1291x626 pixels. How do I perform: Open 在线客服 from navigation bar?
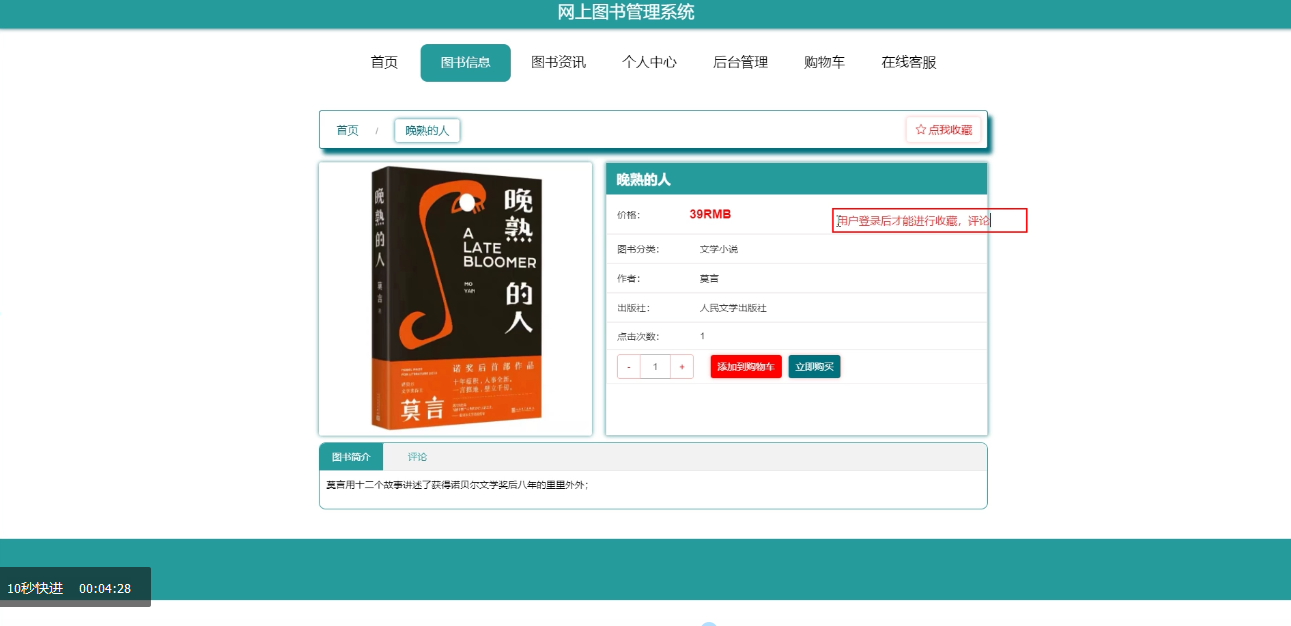[908, 62]
